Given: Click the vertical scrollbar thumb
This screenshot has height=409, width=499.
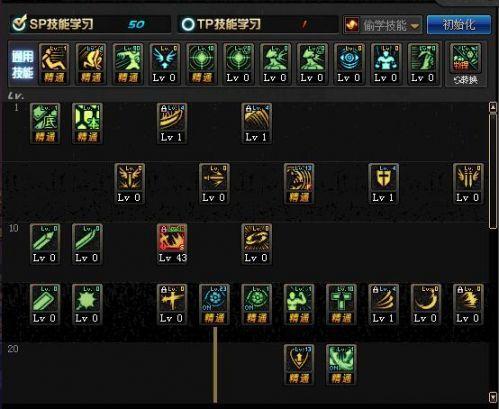Looking at the screenshot, I should 493,171.
